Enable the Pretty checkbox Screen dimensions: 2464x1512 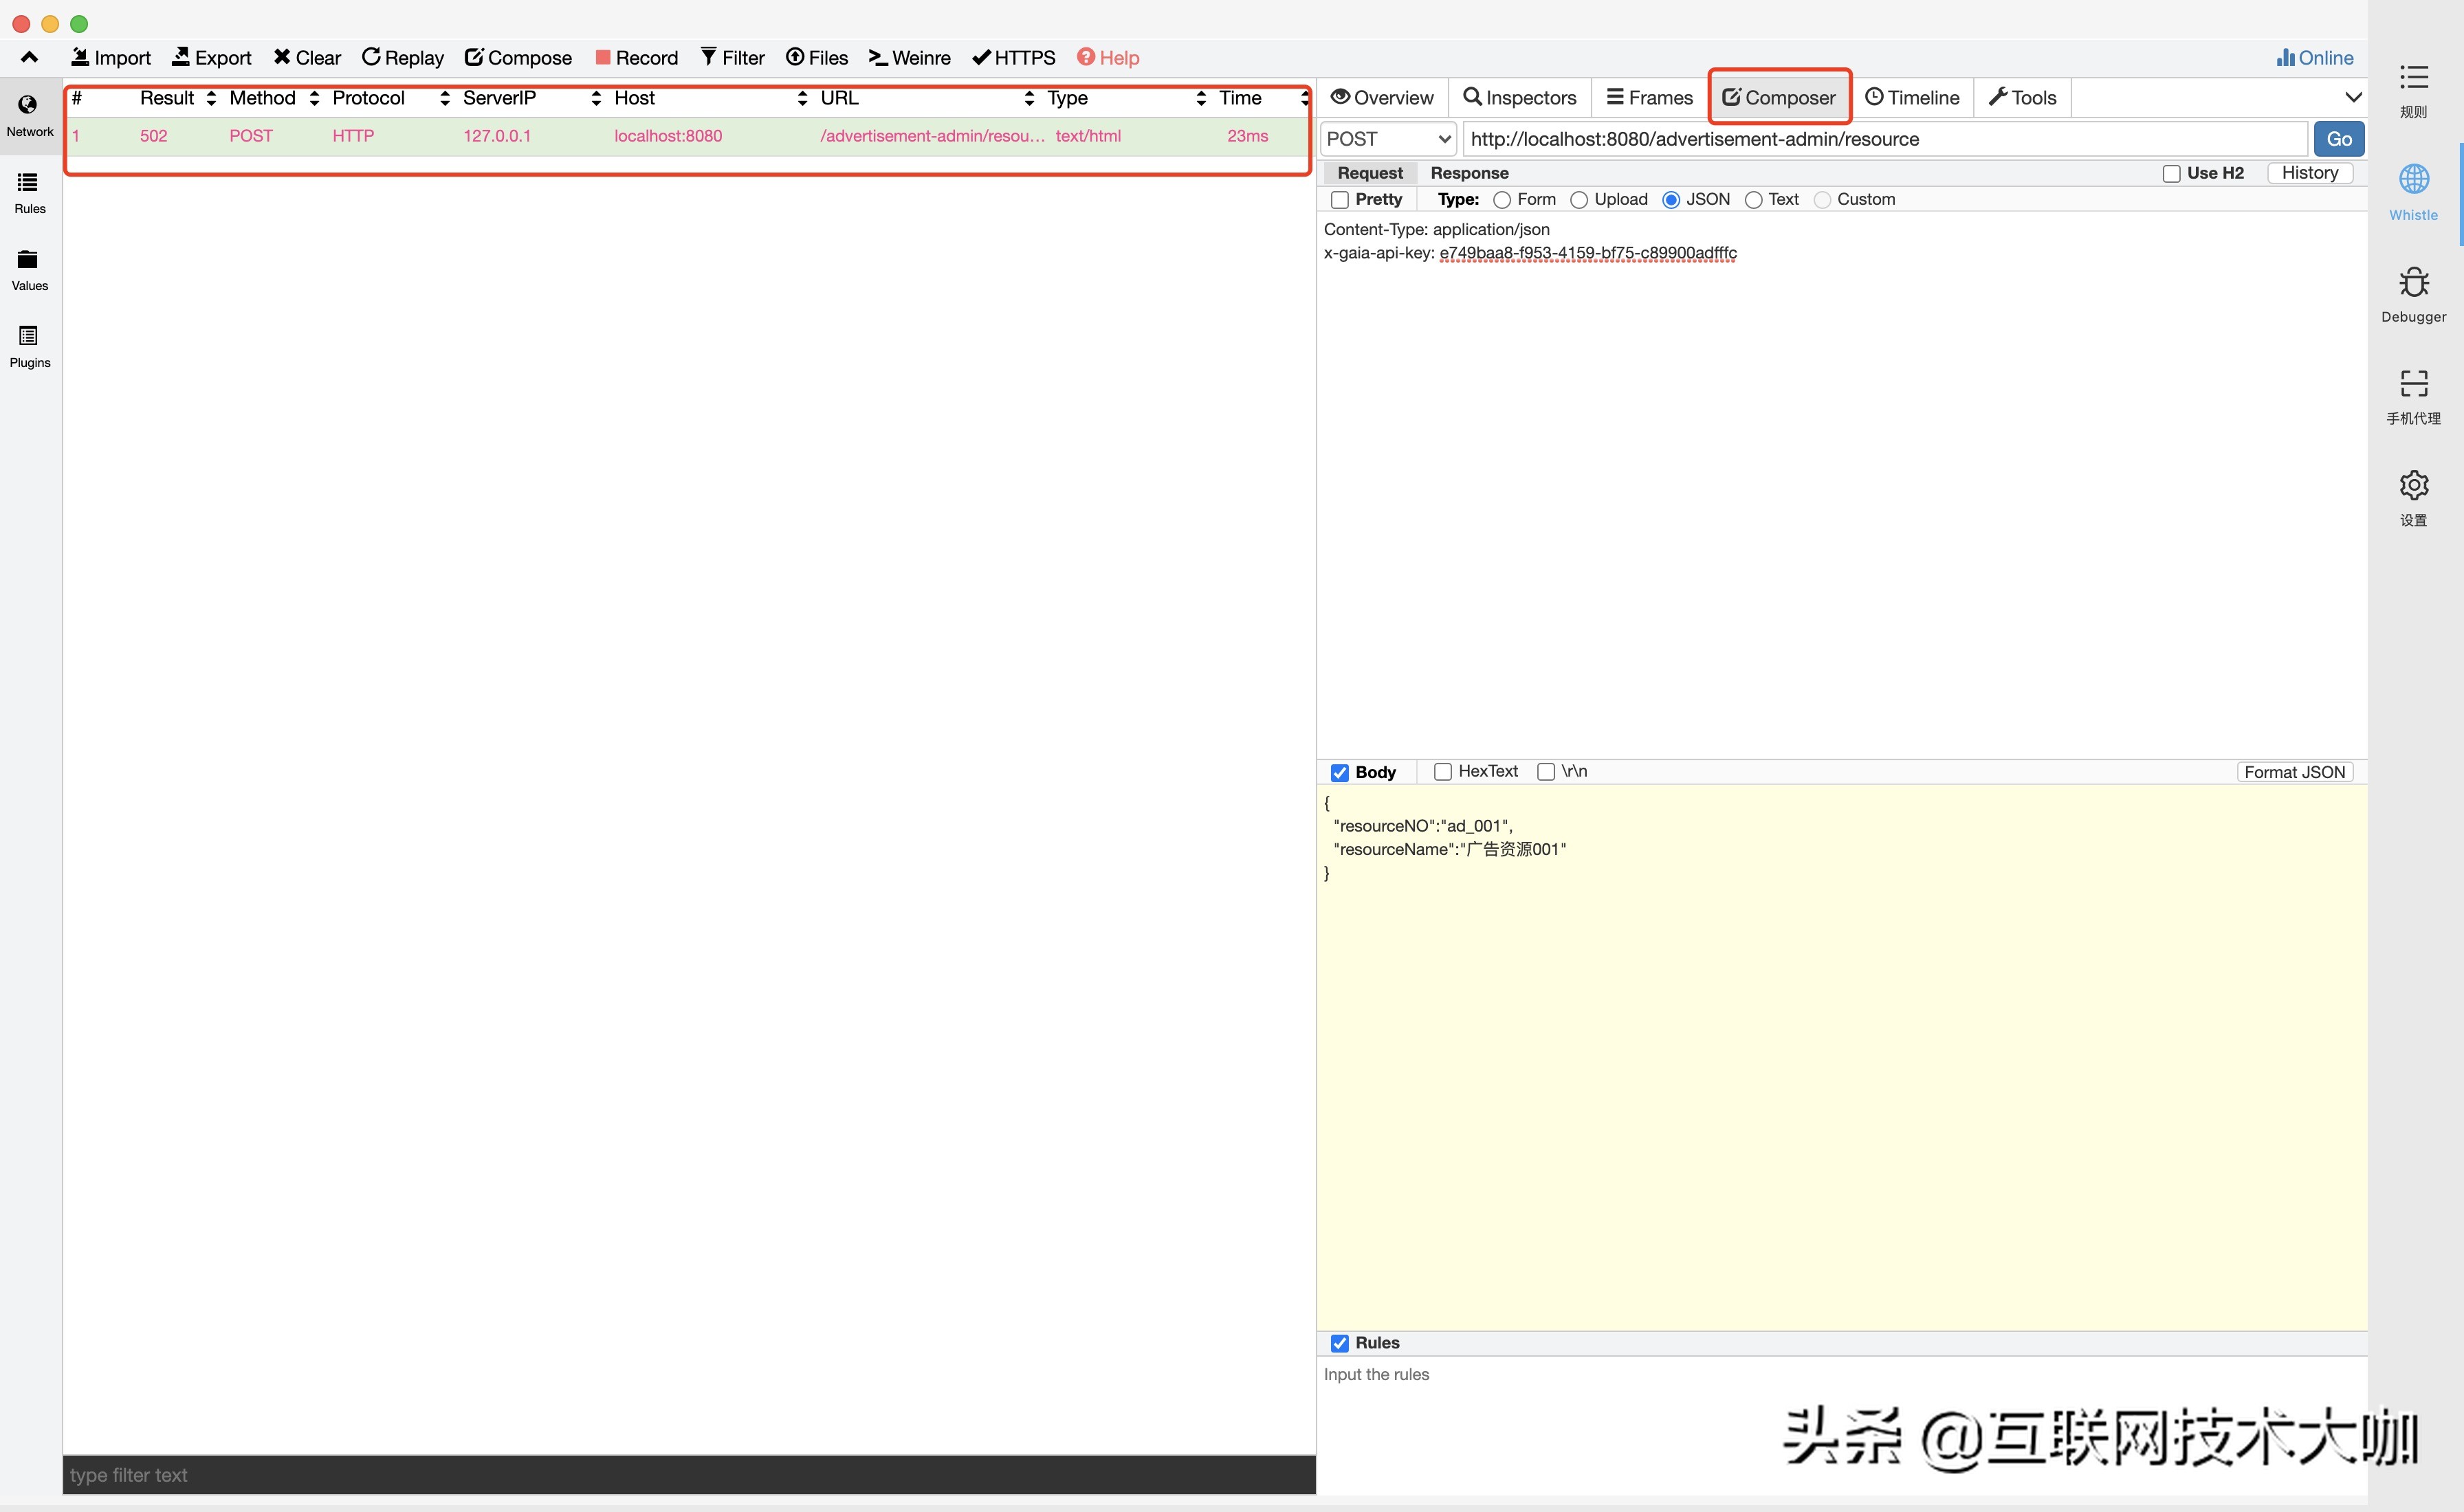(1340, 200)
